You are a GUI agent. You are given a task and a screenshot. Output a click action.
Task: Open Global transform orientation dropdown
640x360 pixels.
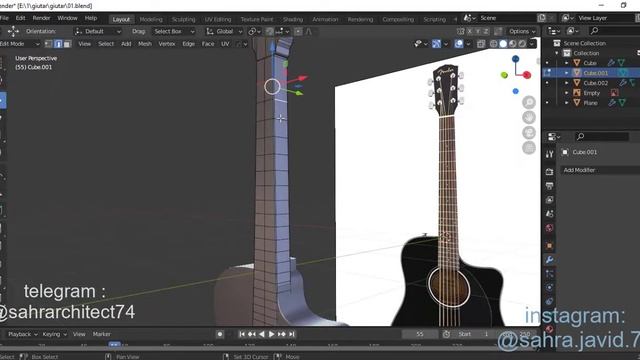coord(224,31)
